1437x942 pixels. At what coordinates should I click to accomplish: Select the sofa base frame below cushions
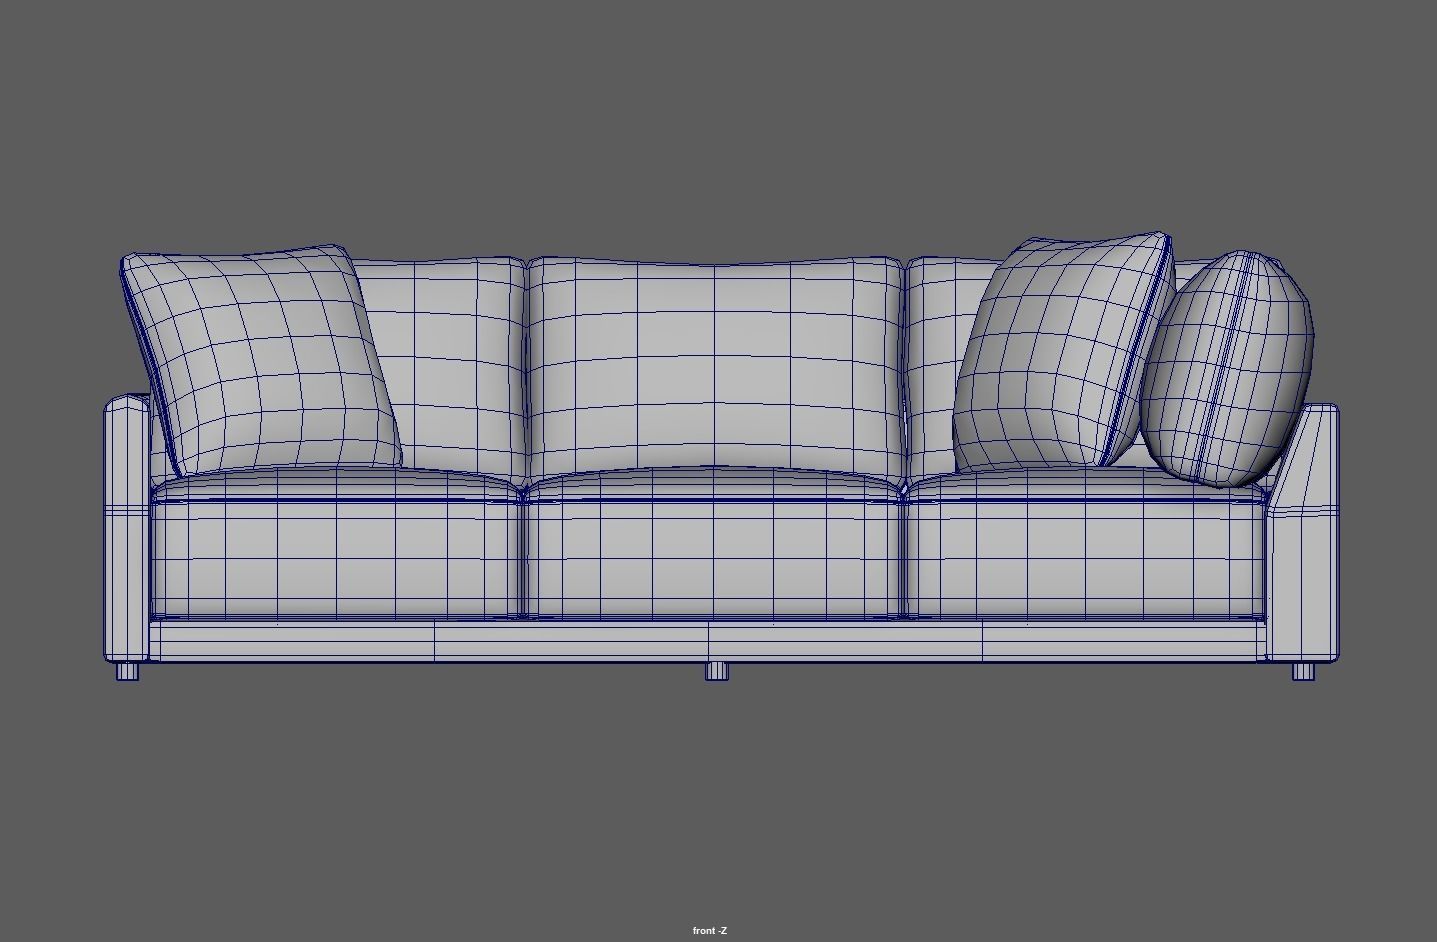708,641
